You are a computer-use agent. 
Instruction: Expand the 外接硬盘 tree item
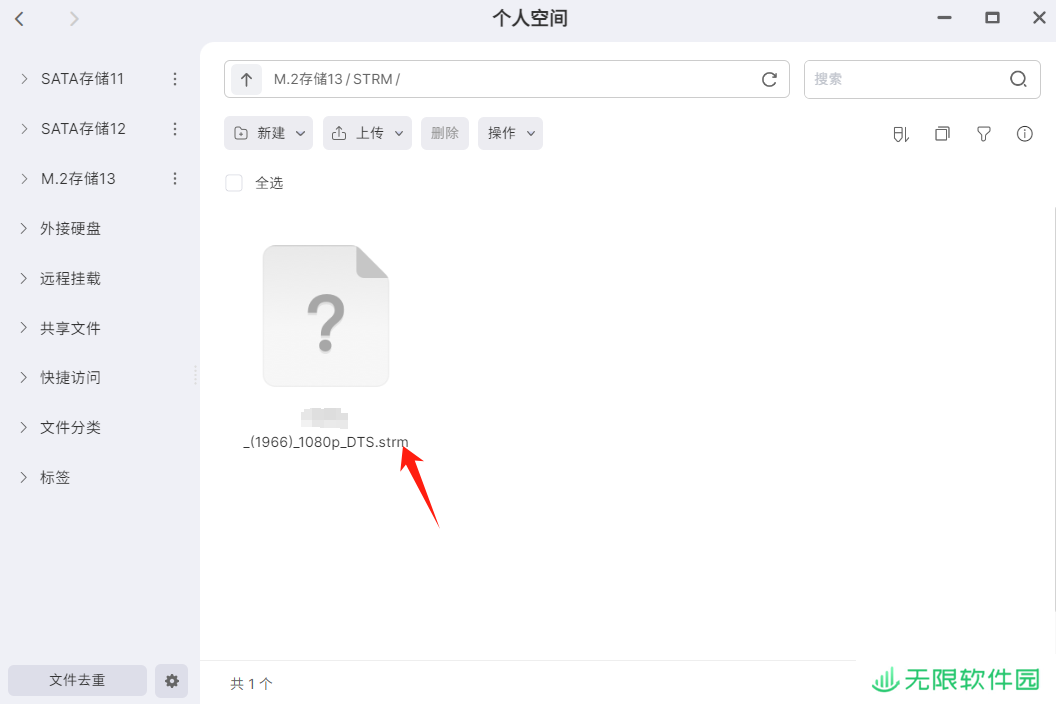(x=24, y=228)
